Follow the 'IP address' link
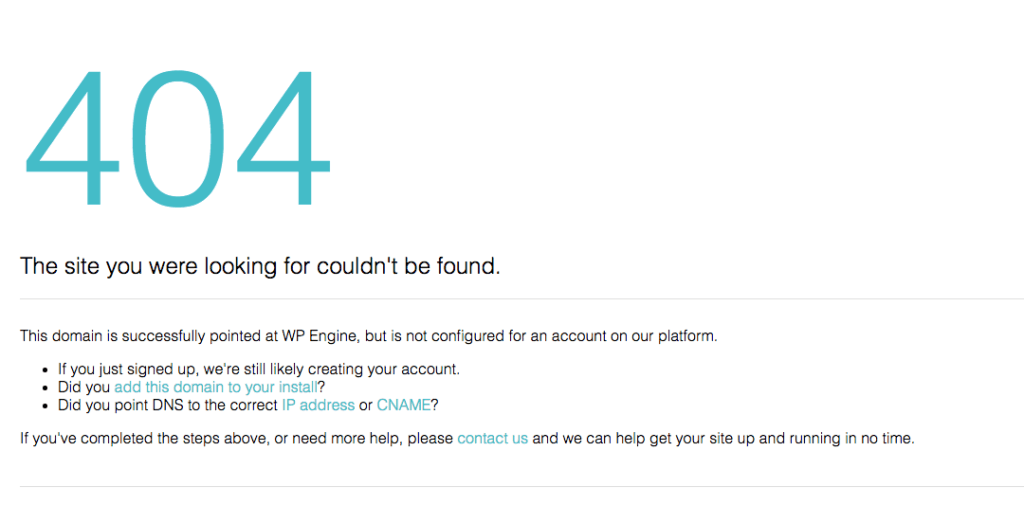 click(318, 405)
